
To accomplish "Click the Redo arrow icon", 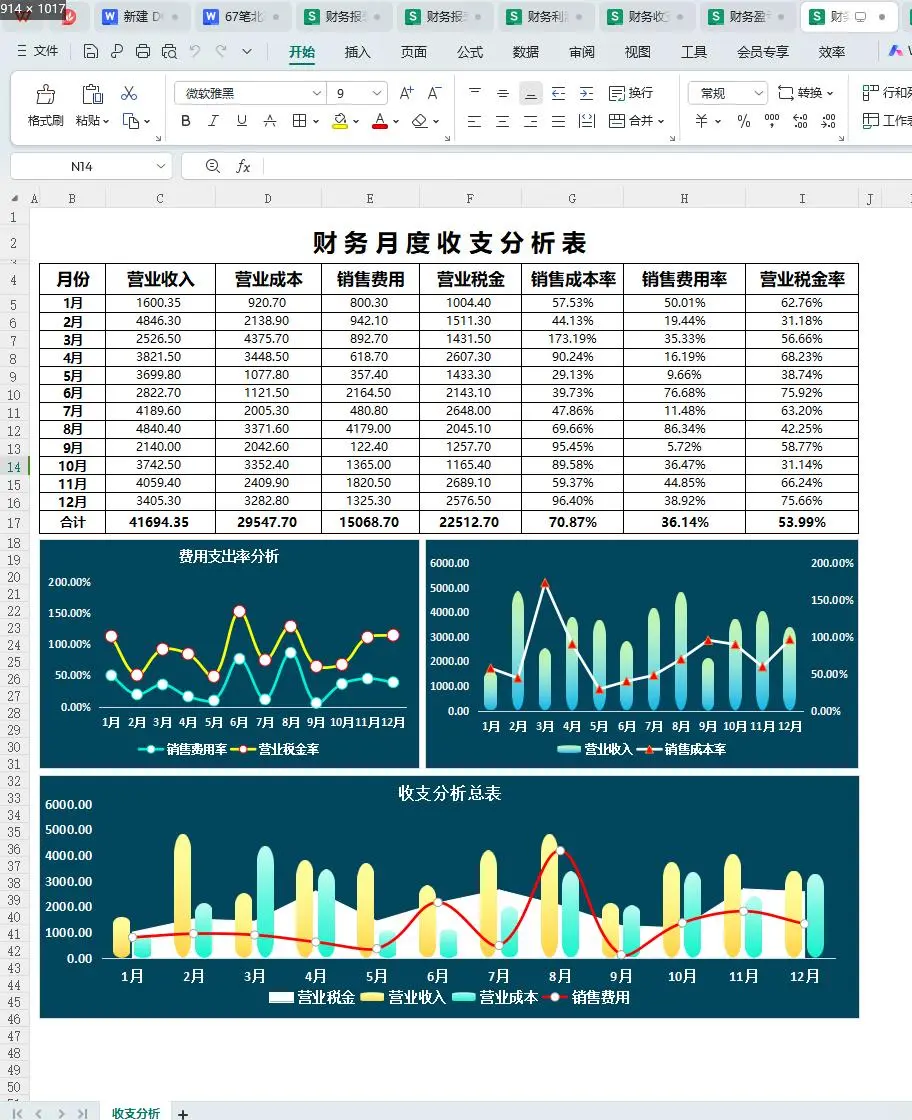I will coord(221,51).
